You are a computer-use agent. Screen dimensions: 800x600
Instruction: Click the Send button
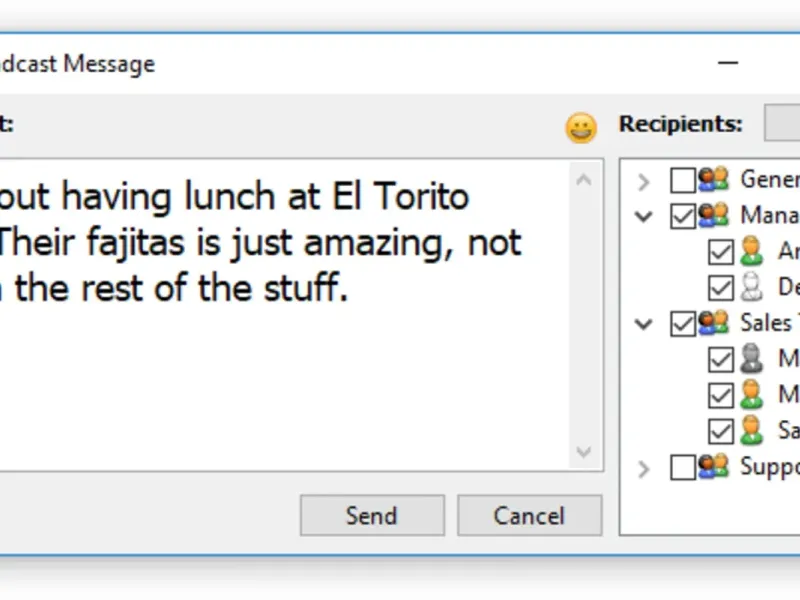click(372, 515)
